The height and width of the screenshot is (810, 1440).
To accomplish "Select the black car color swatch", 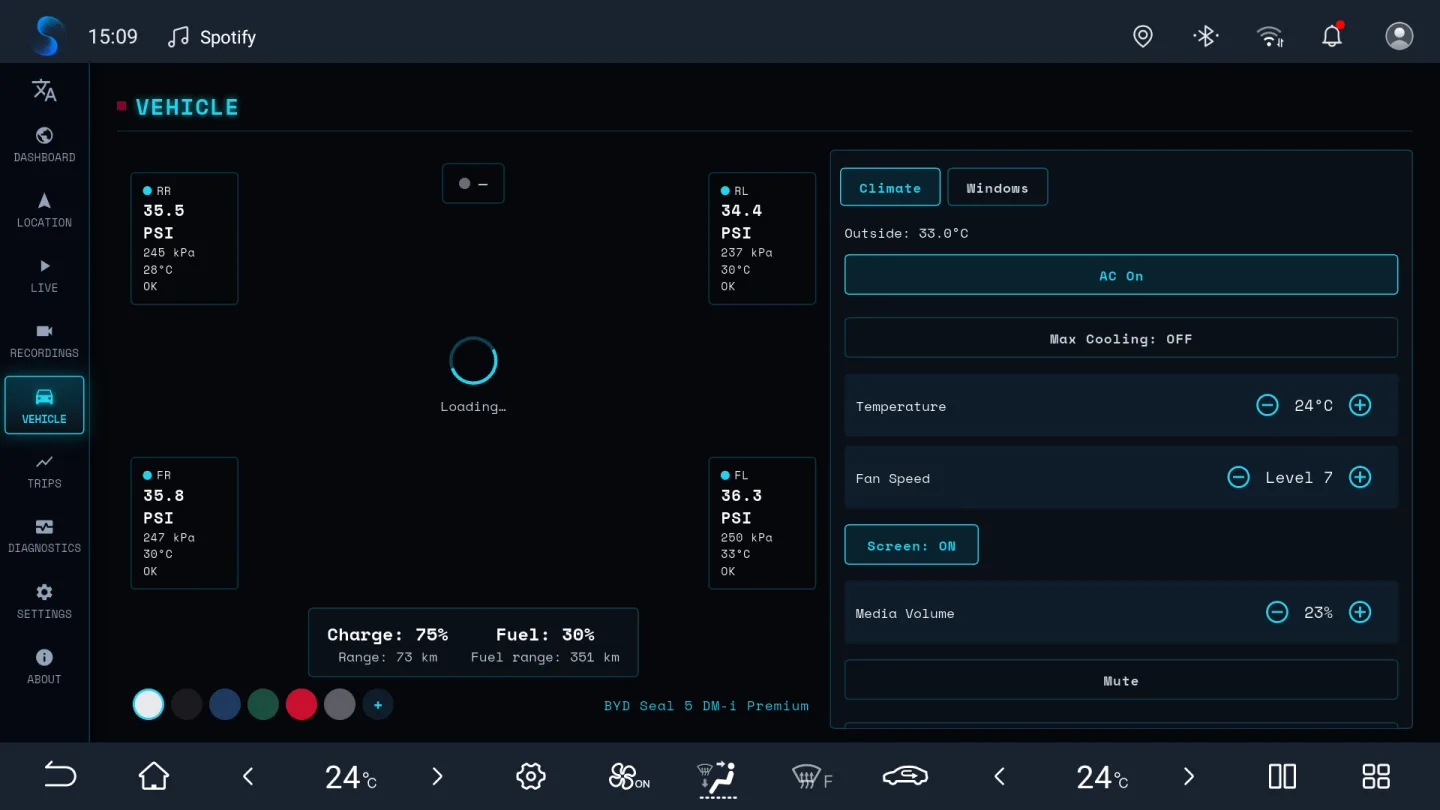I will 187,704.
